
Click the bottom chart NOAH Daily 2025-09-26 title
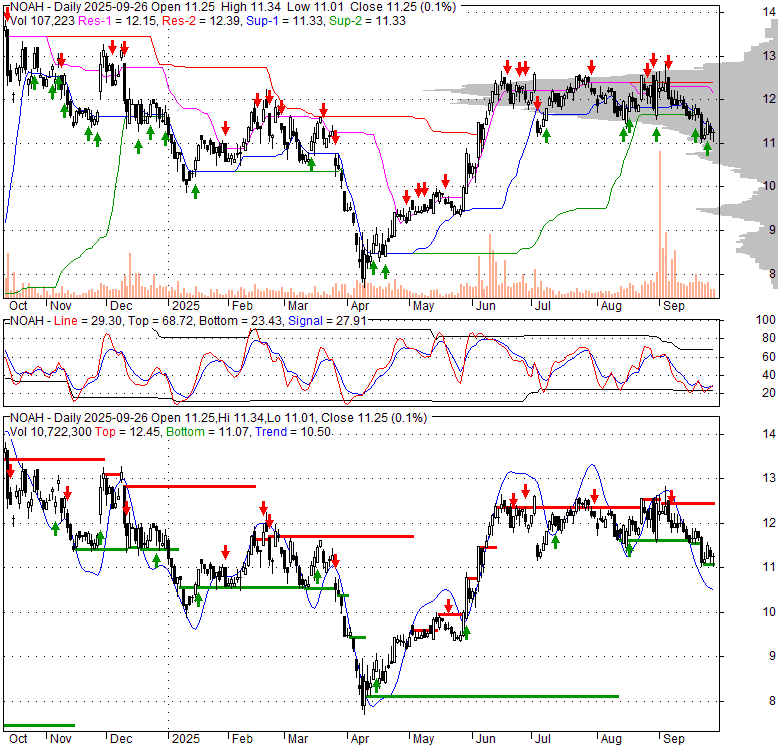click(x=218, y=418)
